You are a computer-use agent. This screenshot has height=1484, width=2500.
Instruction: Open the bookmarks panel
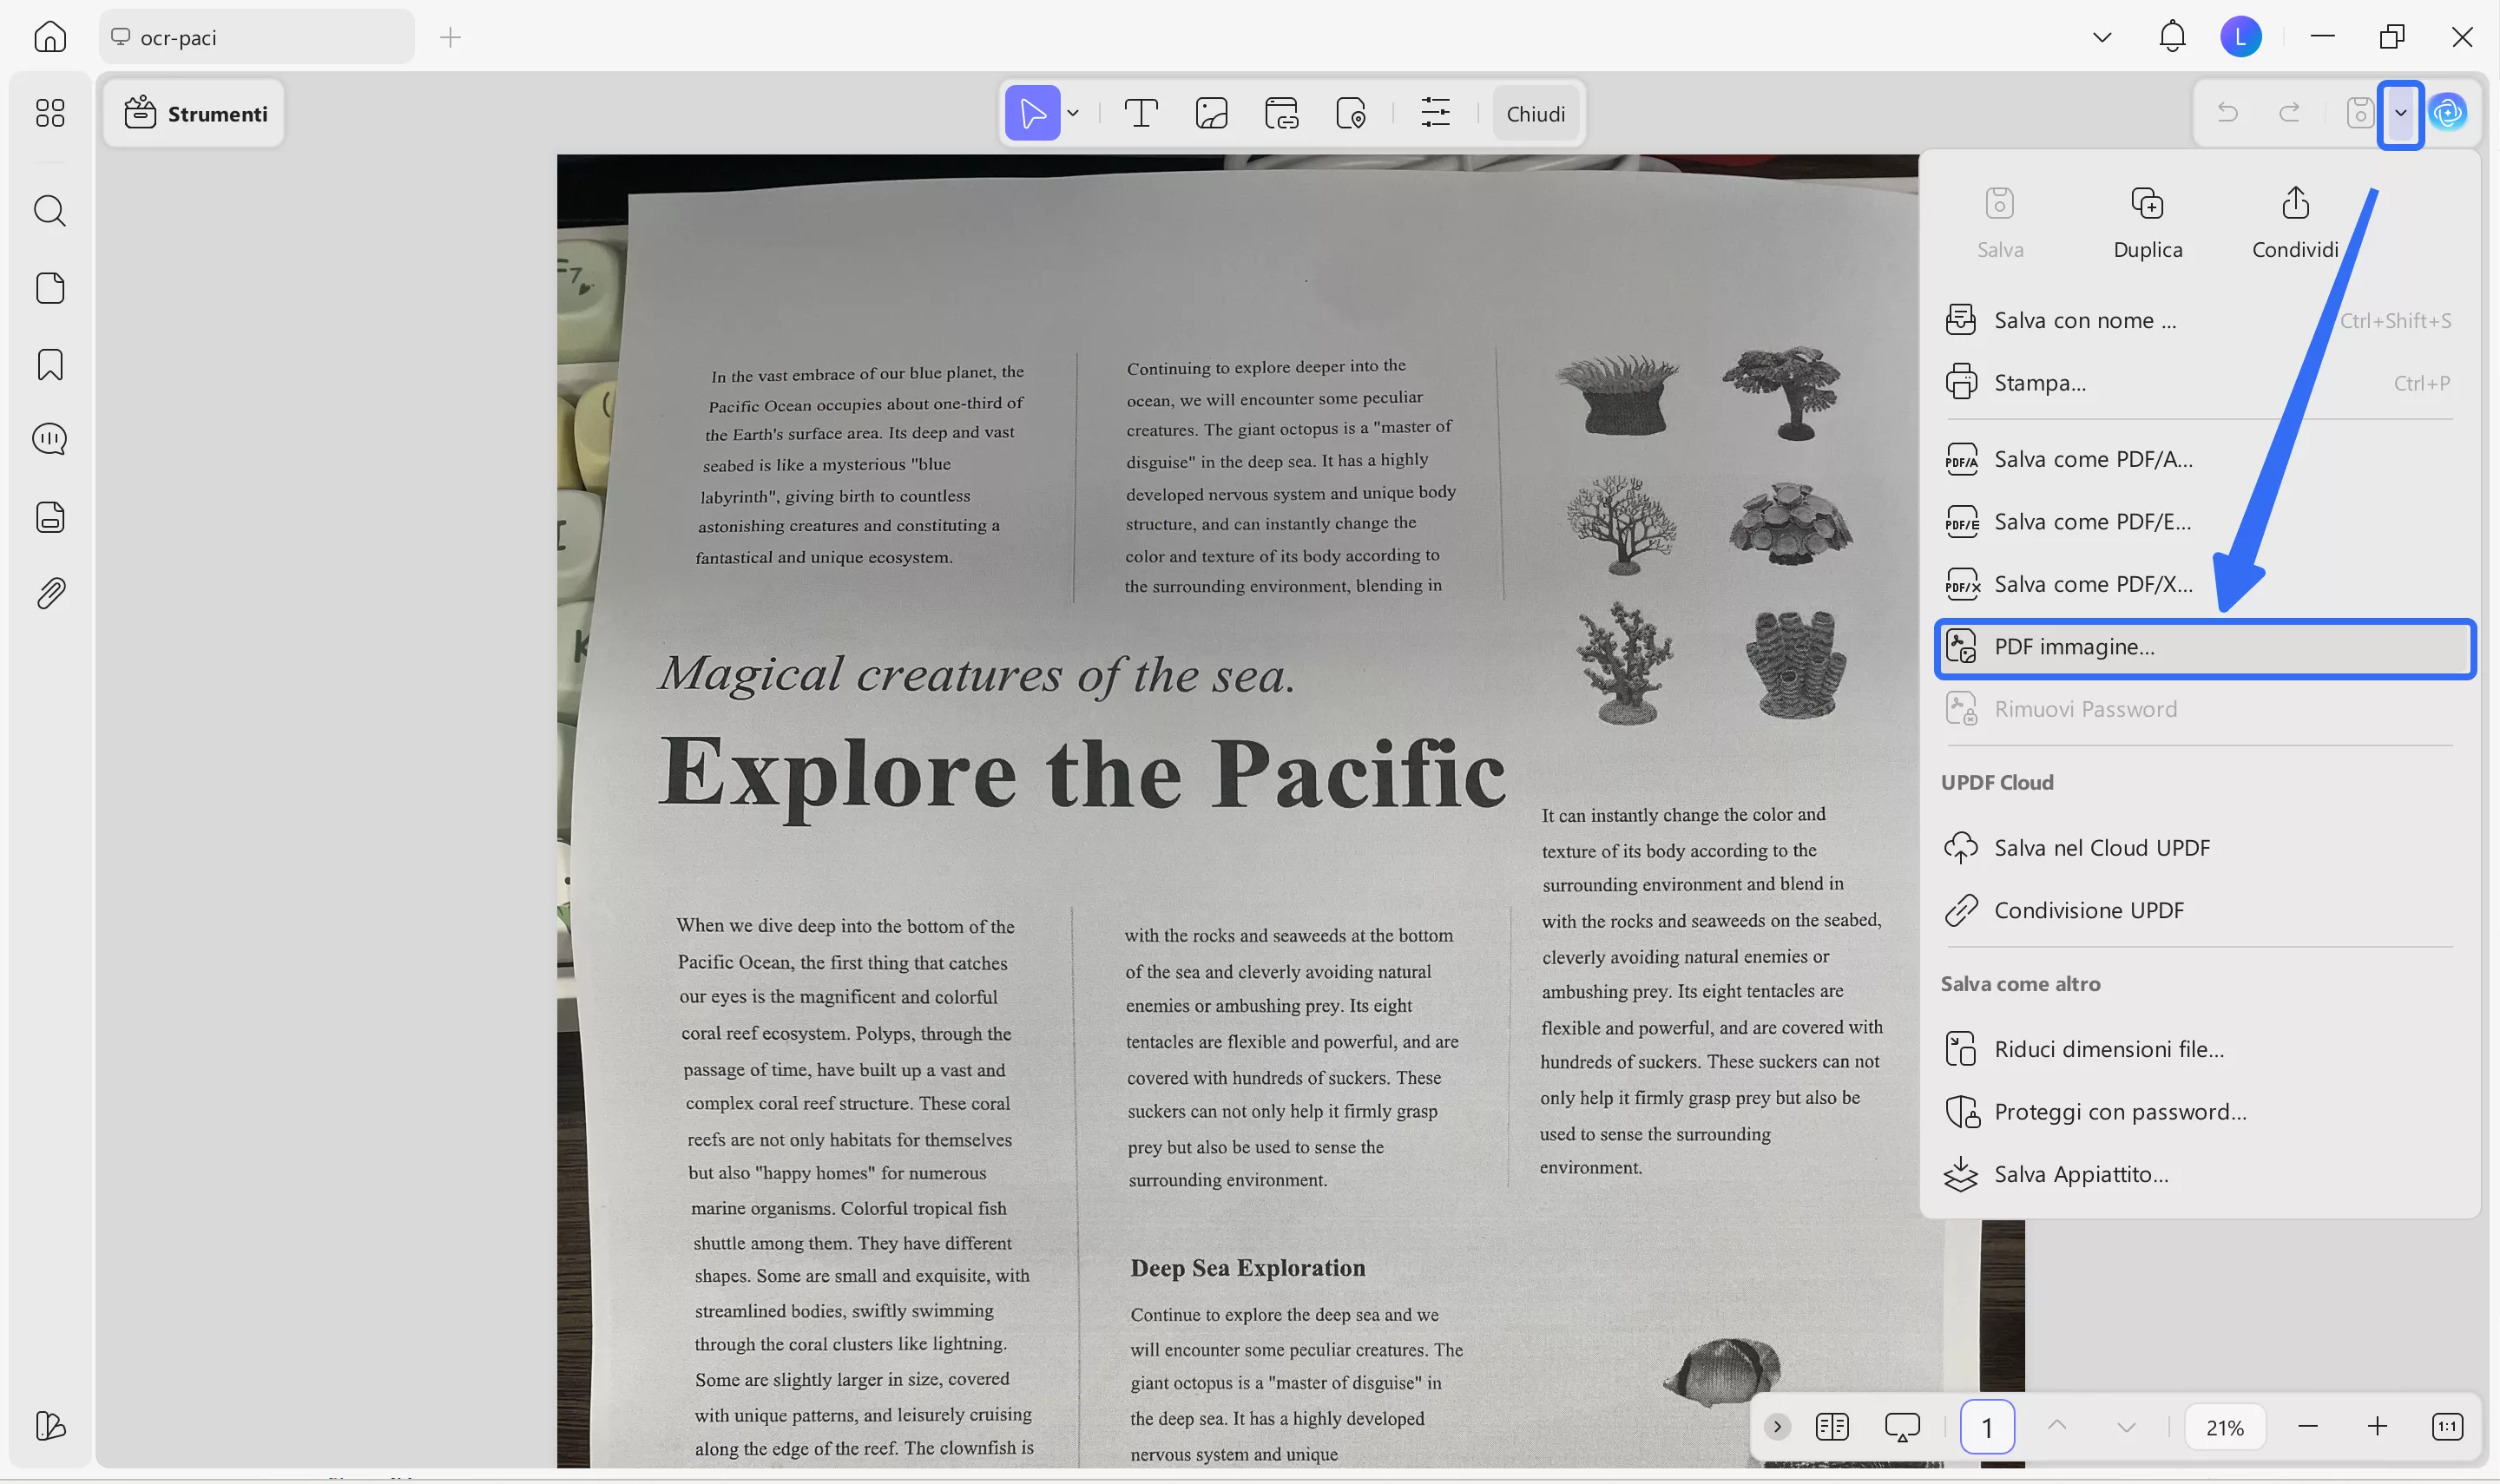pos(49,364)
